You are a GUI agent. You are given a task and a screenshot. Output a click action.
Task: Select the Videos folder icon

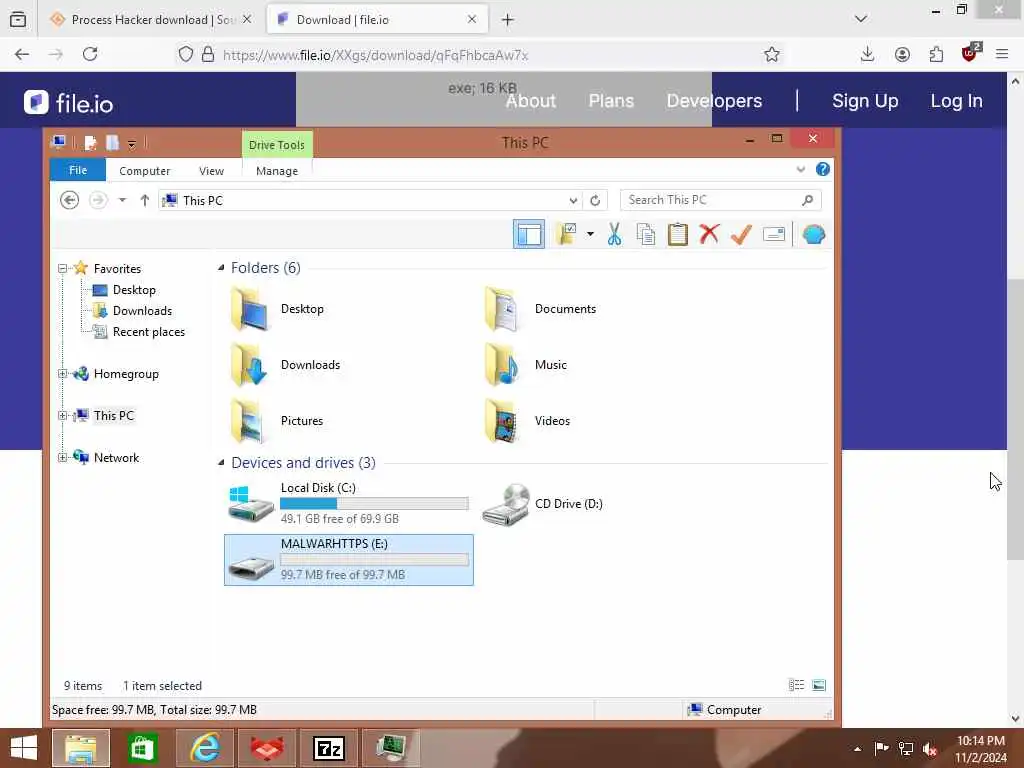502,421
